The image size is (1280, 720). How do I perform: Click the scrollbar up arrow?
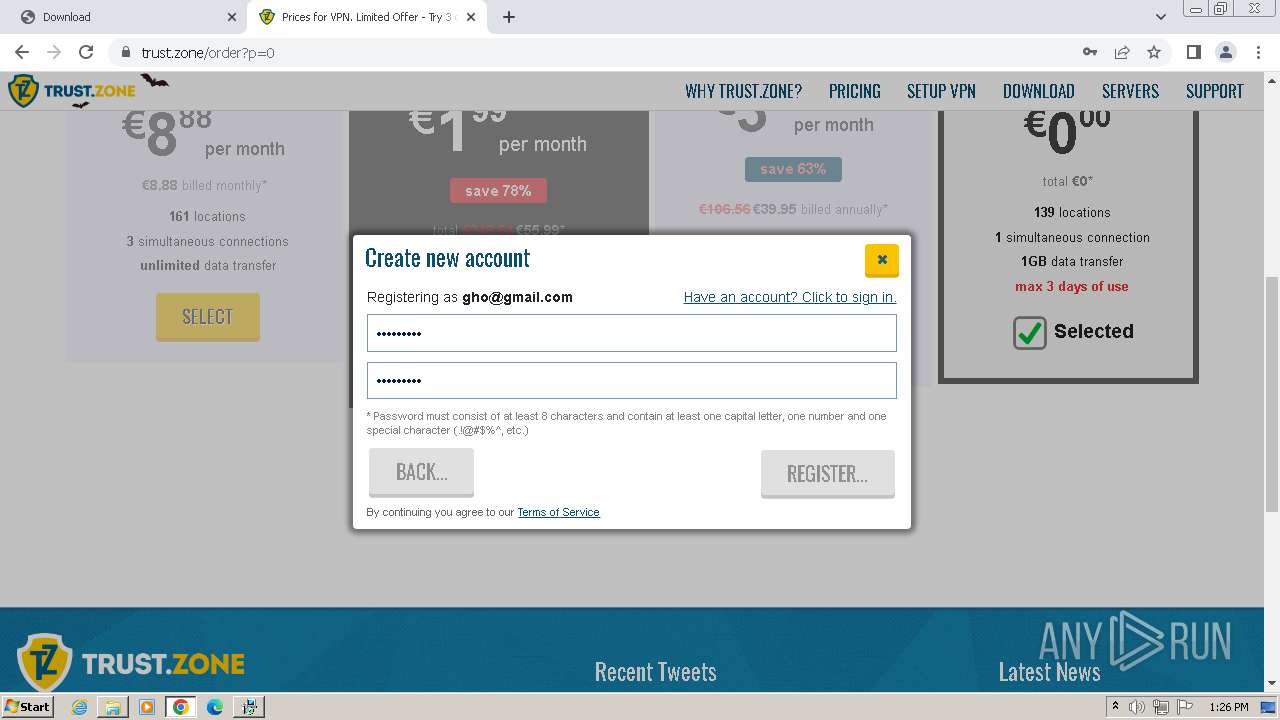tap(1272, 80)
